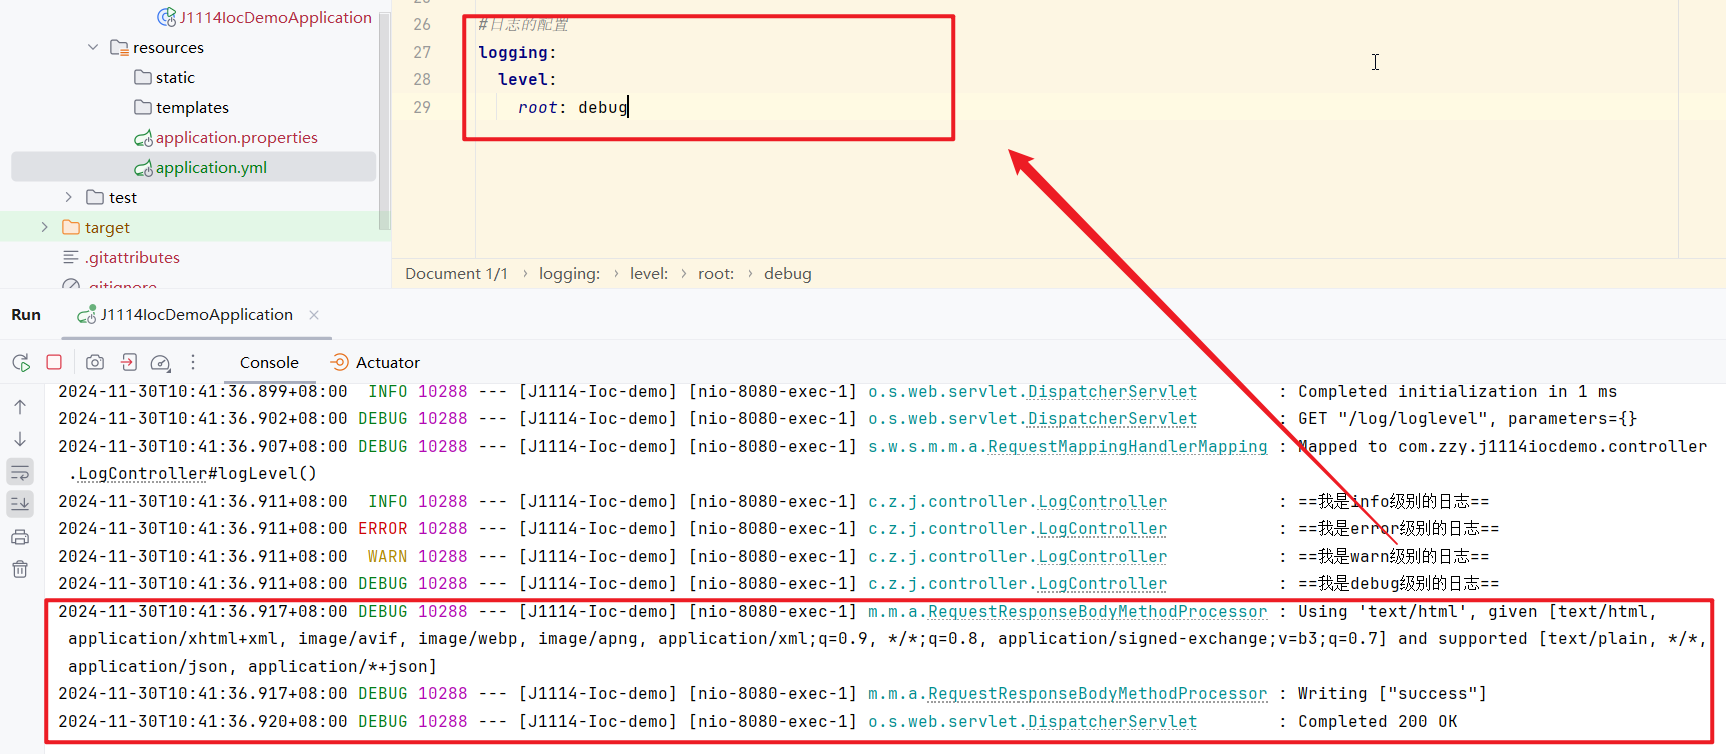Close the J1114IocDemoApplication run tab
Image resolution: width=1726 pixels, height=754 pixels.
click(x=314, y=314)
